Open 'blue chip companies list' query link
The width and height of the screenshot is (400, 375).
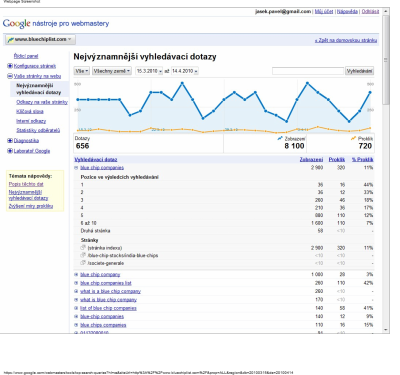pos(106,283)
